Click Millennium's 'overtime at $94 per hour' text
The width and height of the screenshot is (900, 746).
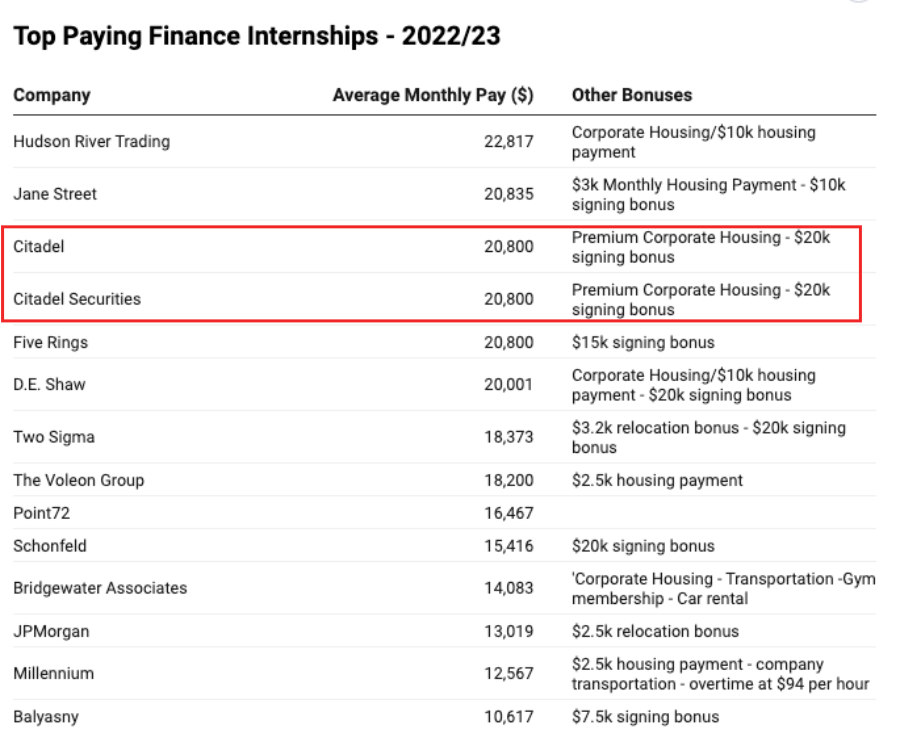pos(779,684)
